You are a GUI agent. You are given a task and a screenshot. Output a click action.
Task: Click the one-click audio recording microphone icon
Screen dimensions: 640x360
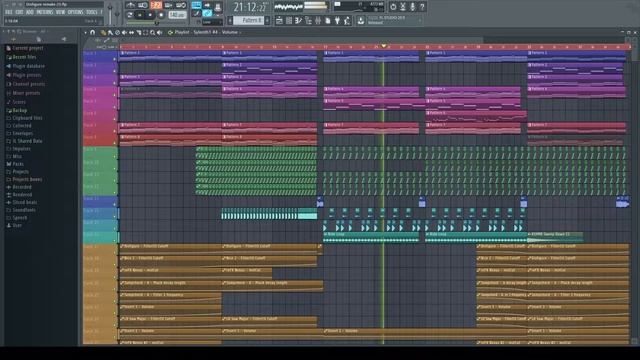point(413,7)
